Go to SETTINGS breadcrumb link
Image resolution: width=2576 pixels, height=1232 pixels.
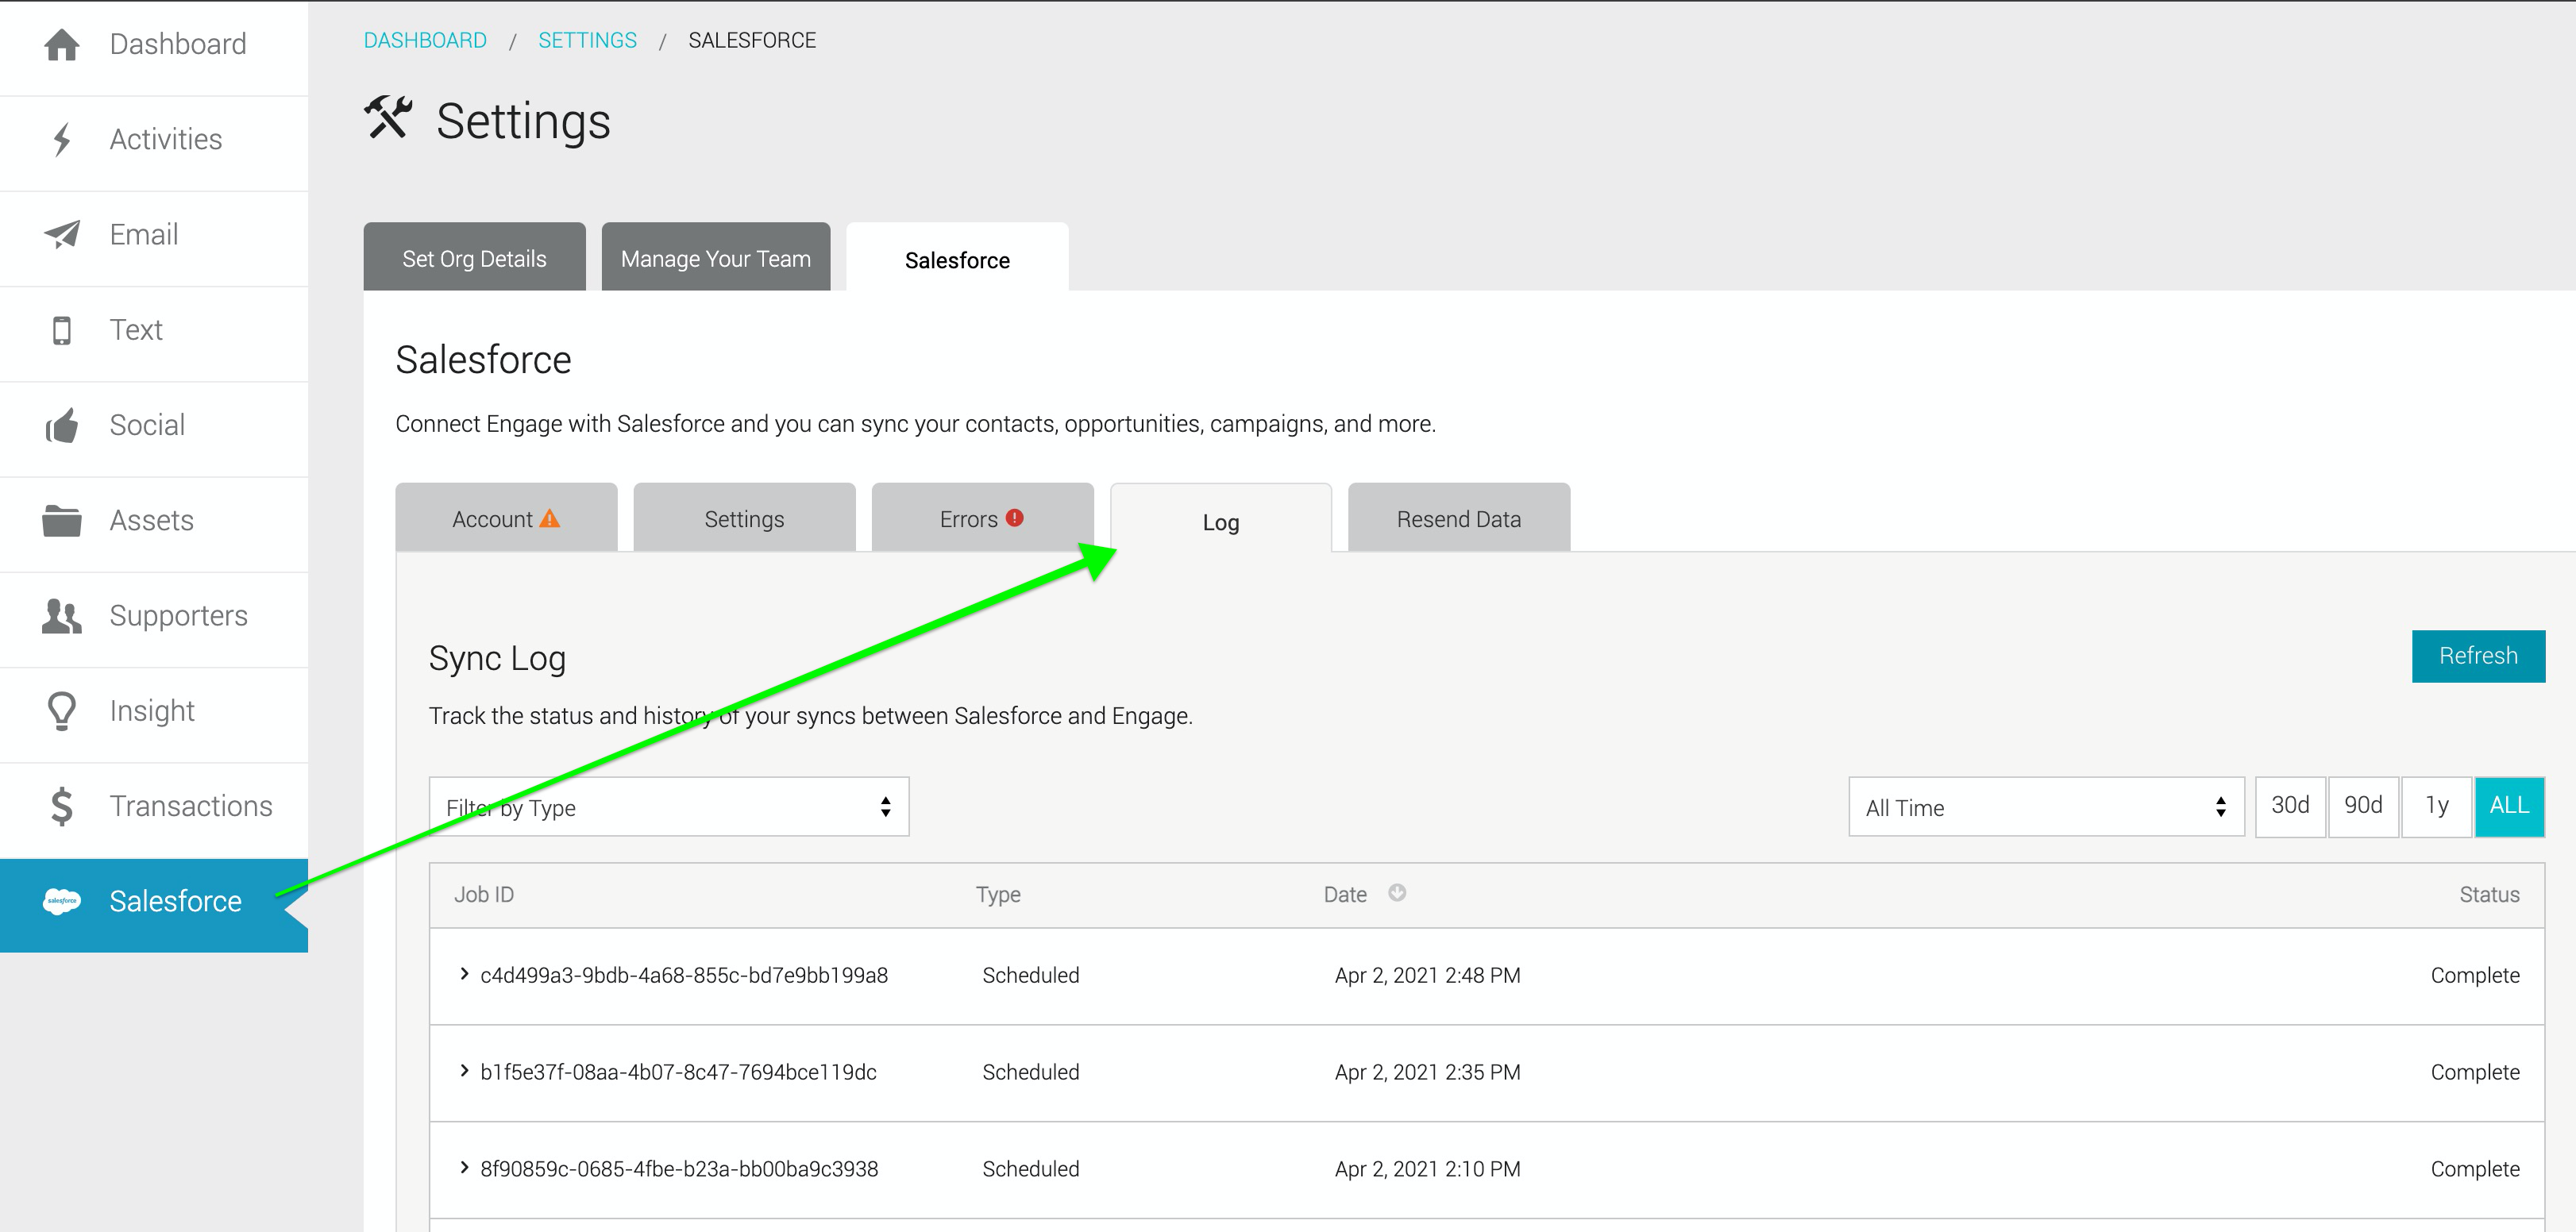pyautogui.click(x=587, y=40)
